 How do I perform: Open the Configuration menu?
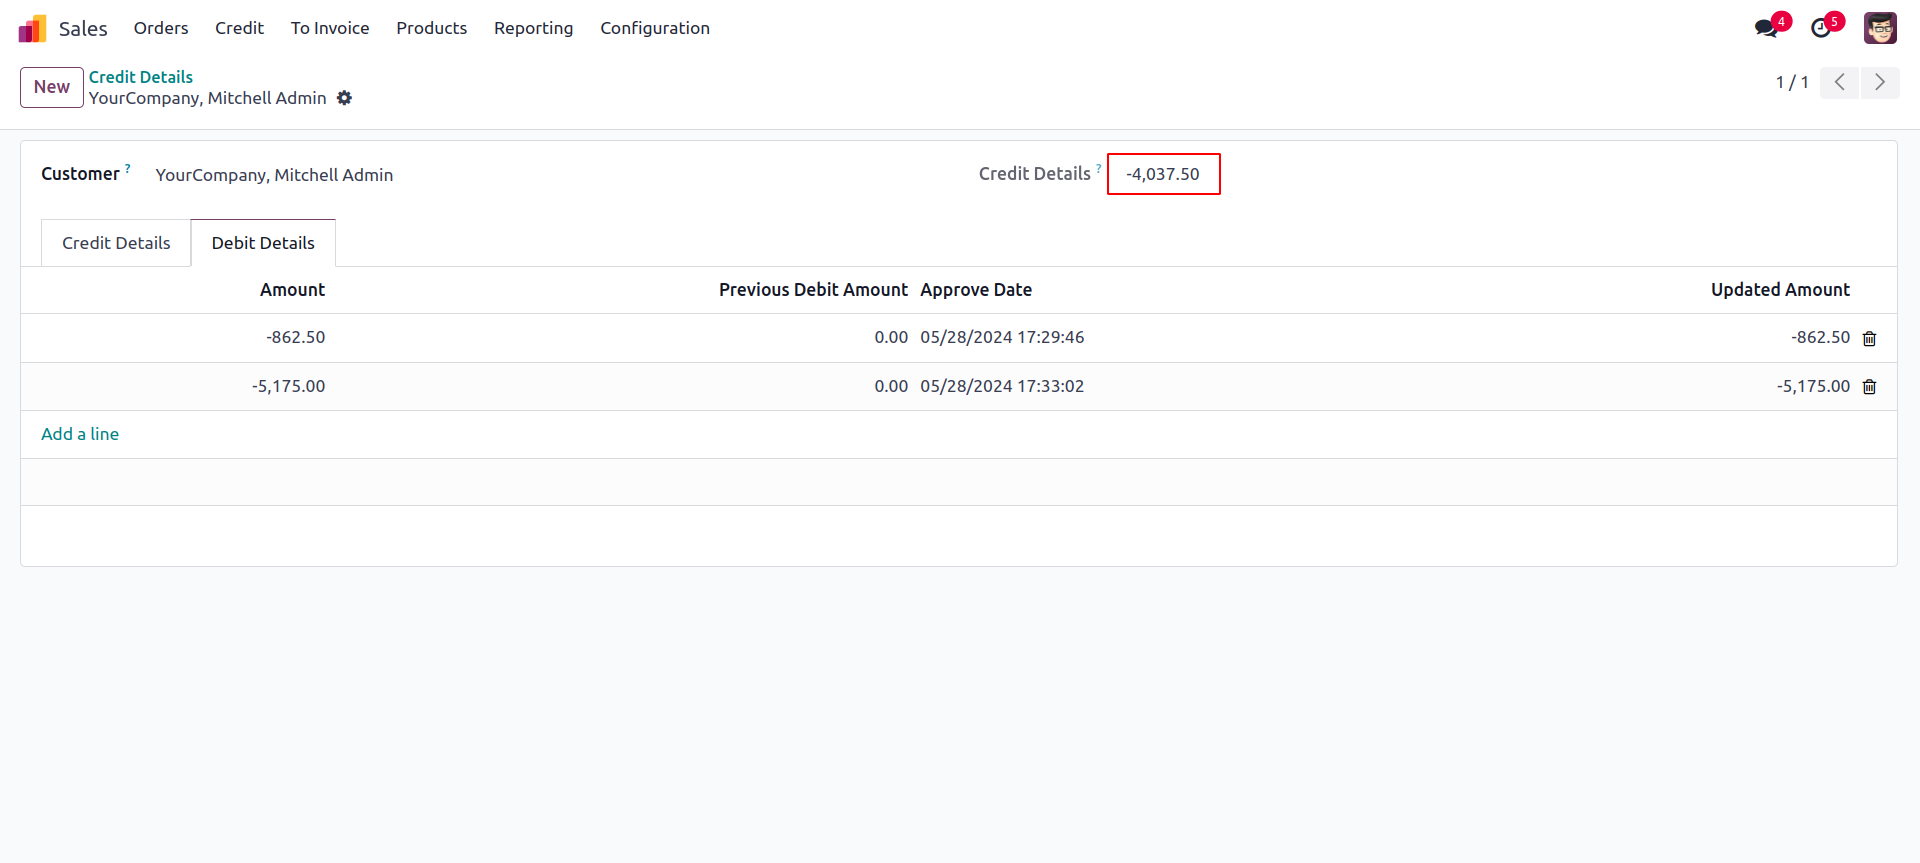tap(655, 28)
